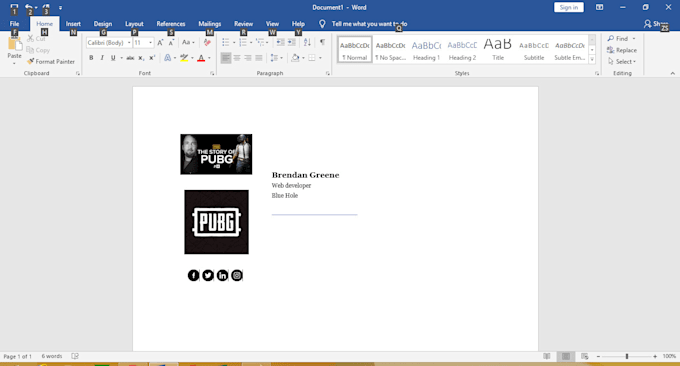Toggle Italic formatting

102,58
